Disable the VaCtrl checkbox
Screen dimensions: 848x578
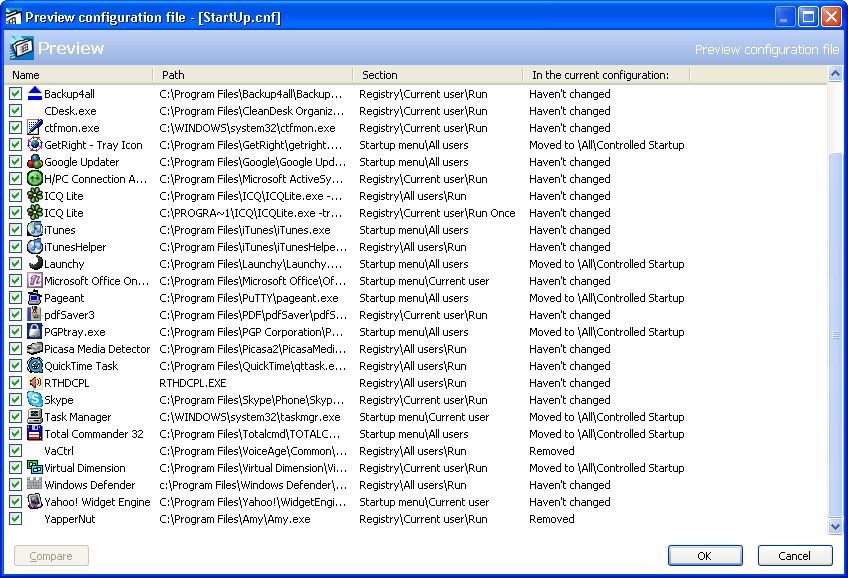click(16, 450)
